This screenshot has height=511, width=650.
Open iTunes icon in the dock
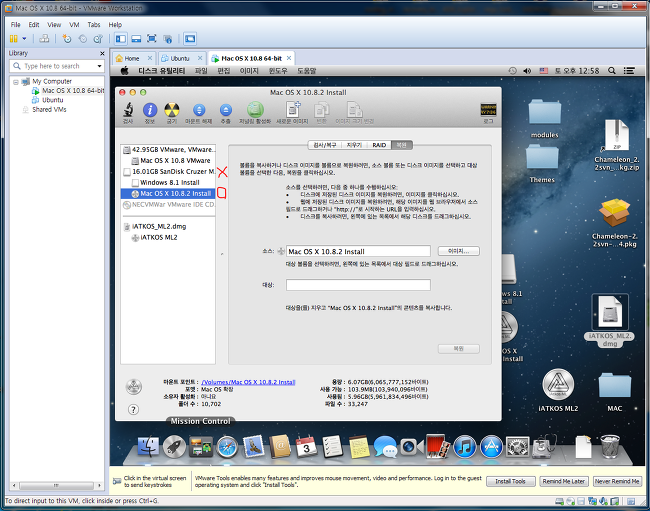pos(465,447)
